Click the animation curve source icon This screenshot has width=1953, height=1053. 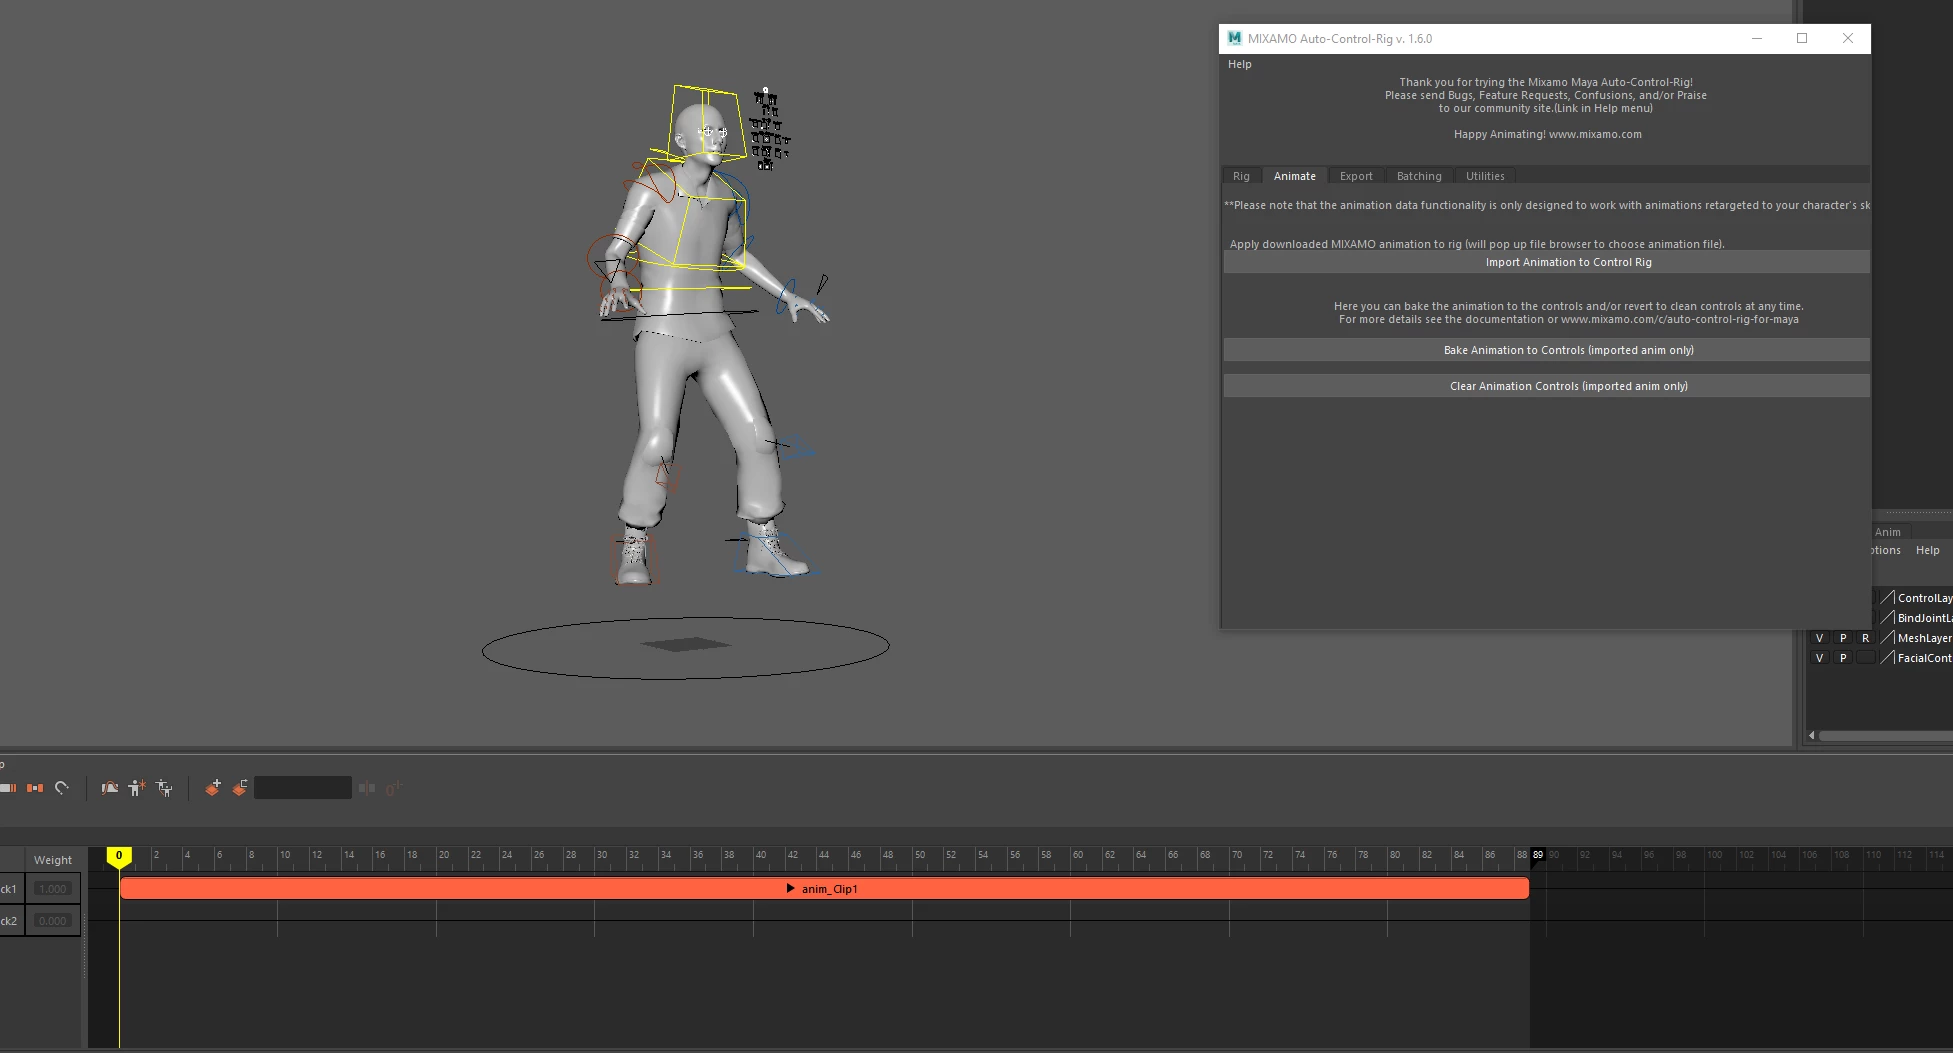click(110, 788)
